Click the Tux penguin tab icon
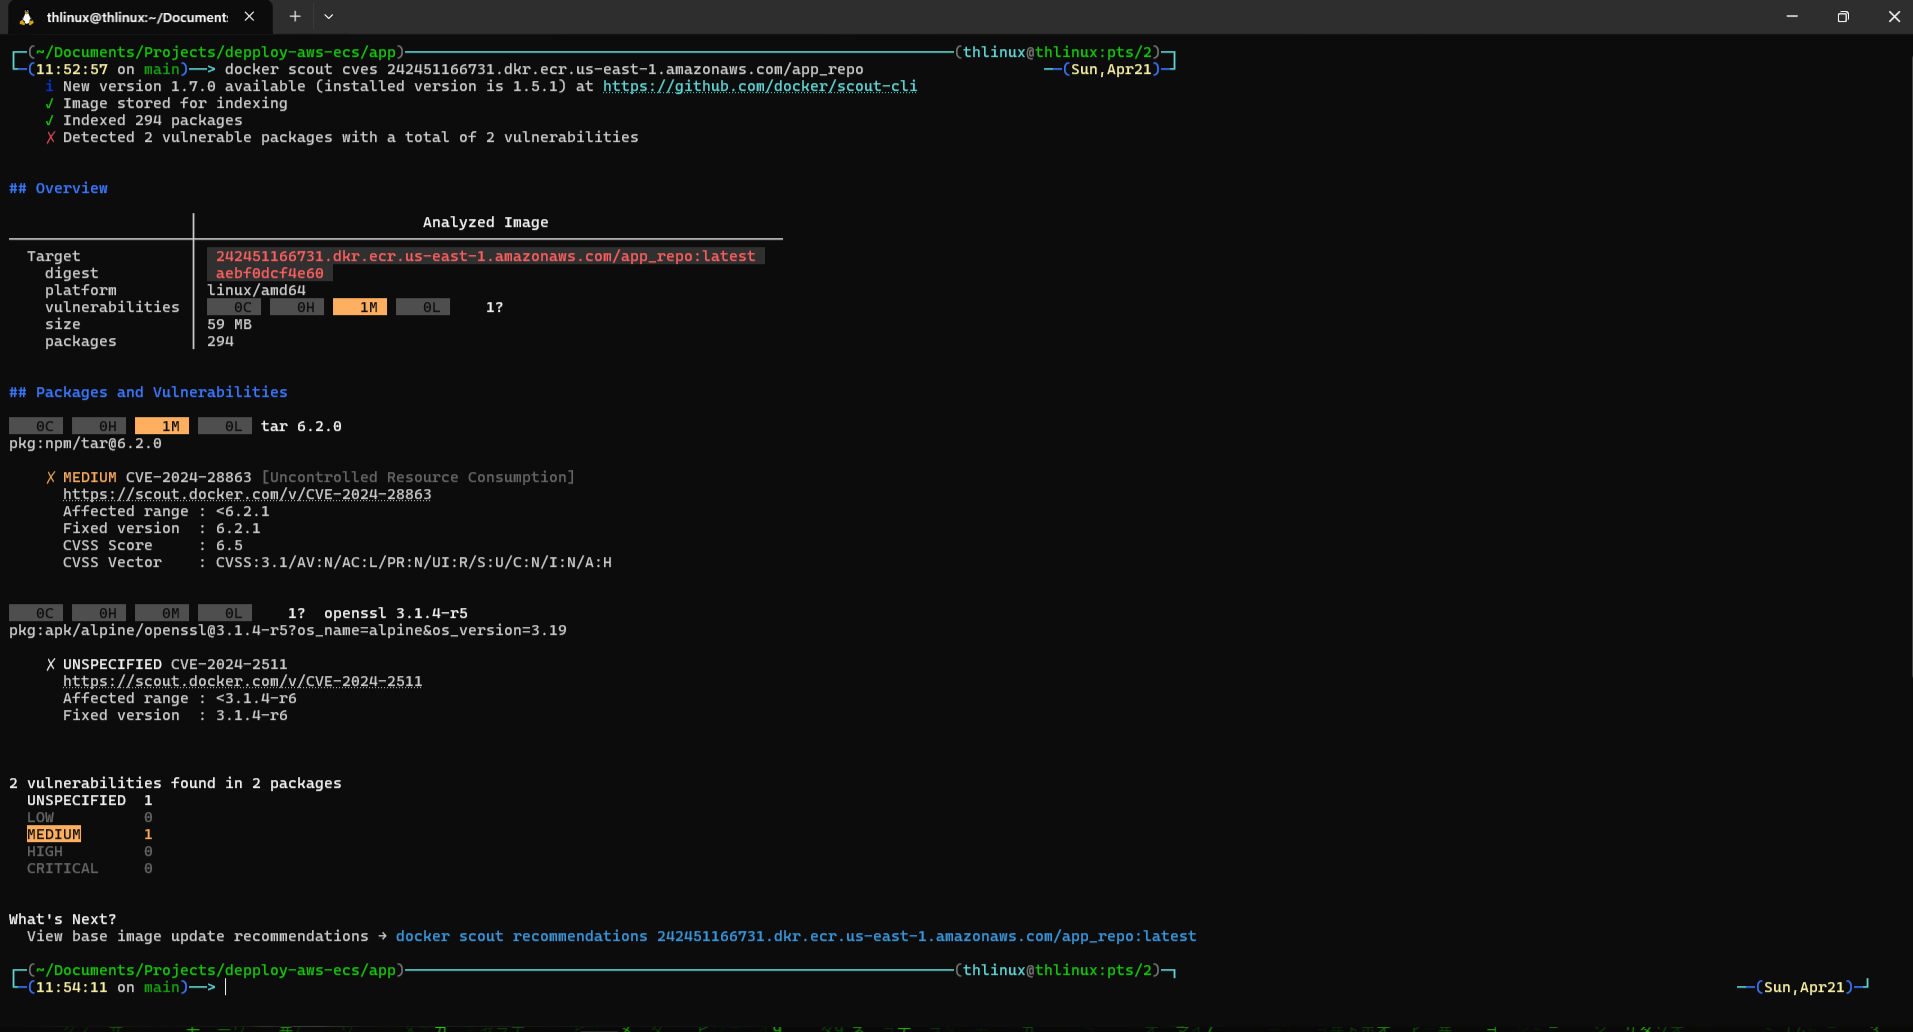1913x1032 pixels. [27, 17]
